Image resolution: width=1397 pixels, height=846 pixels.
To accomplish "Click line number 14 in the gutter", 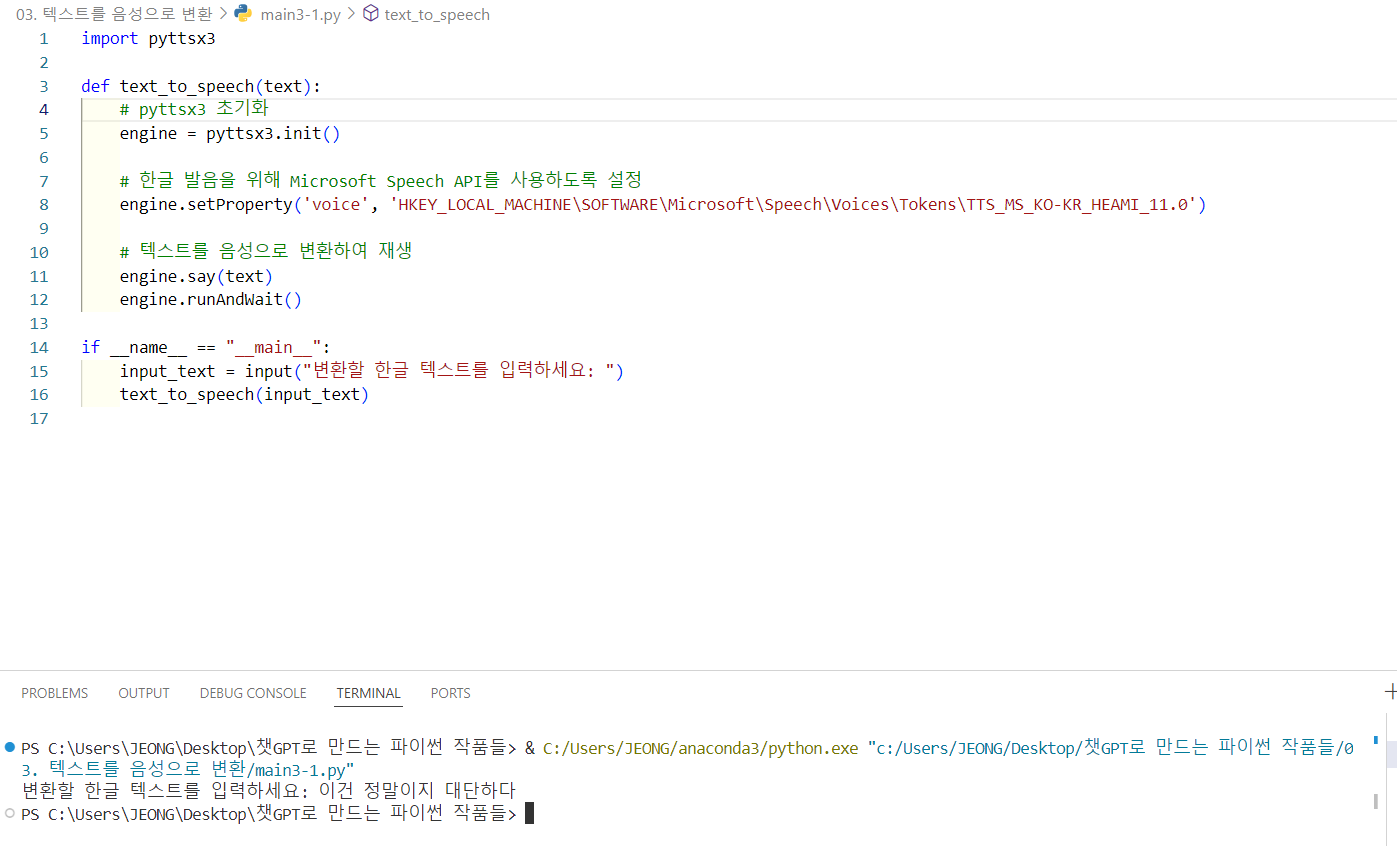I will pyautogui.click(x=39, y=348).
